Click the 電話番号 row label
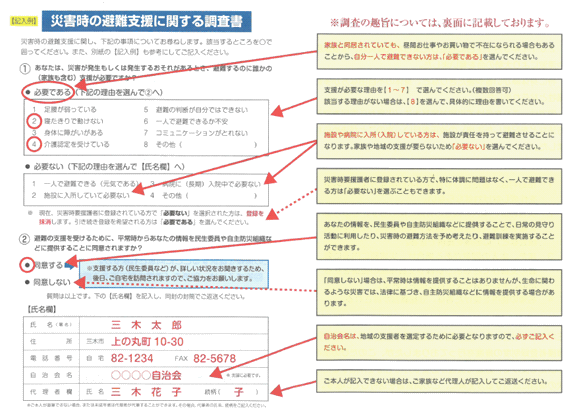This screenshot has width=584, height=413. coord(51,358)
